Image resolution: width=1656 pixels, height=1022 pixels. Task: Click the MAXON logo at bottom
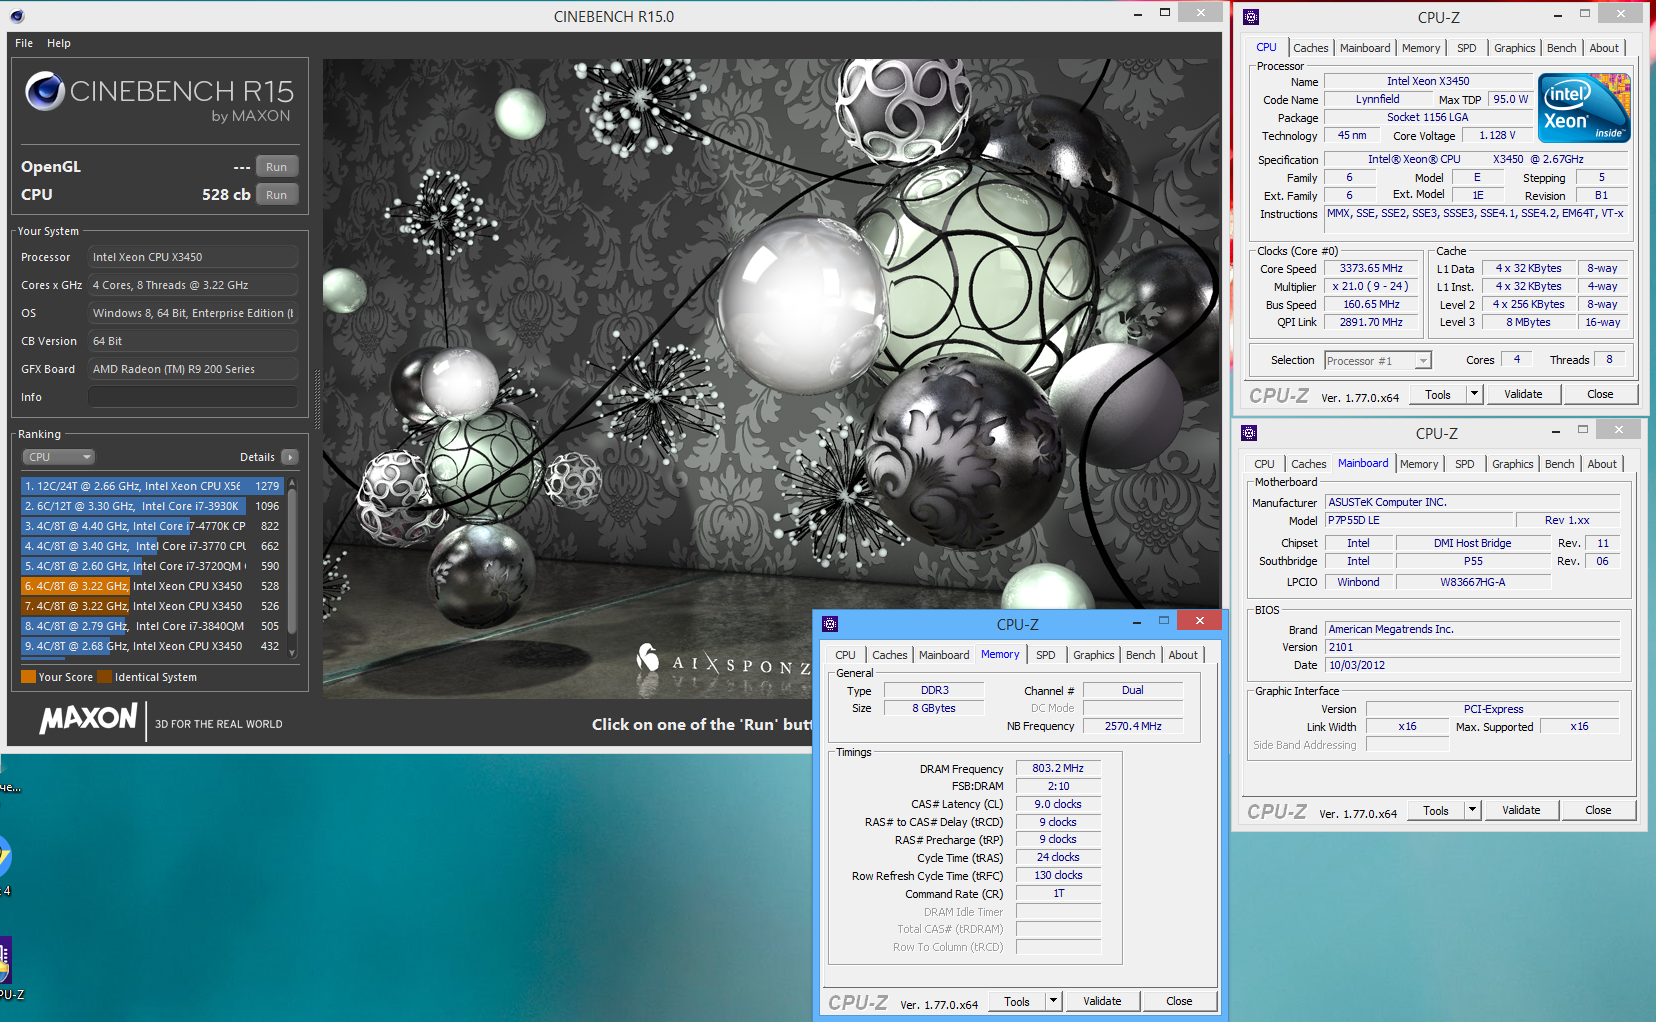click(88, 718)
